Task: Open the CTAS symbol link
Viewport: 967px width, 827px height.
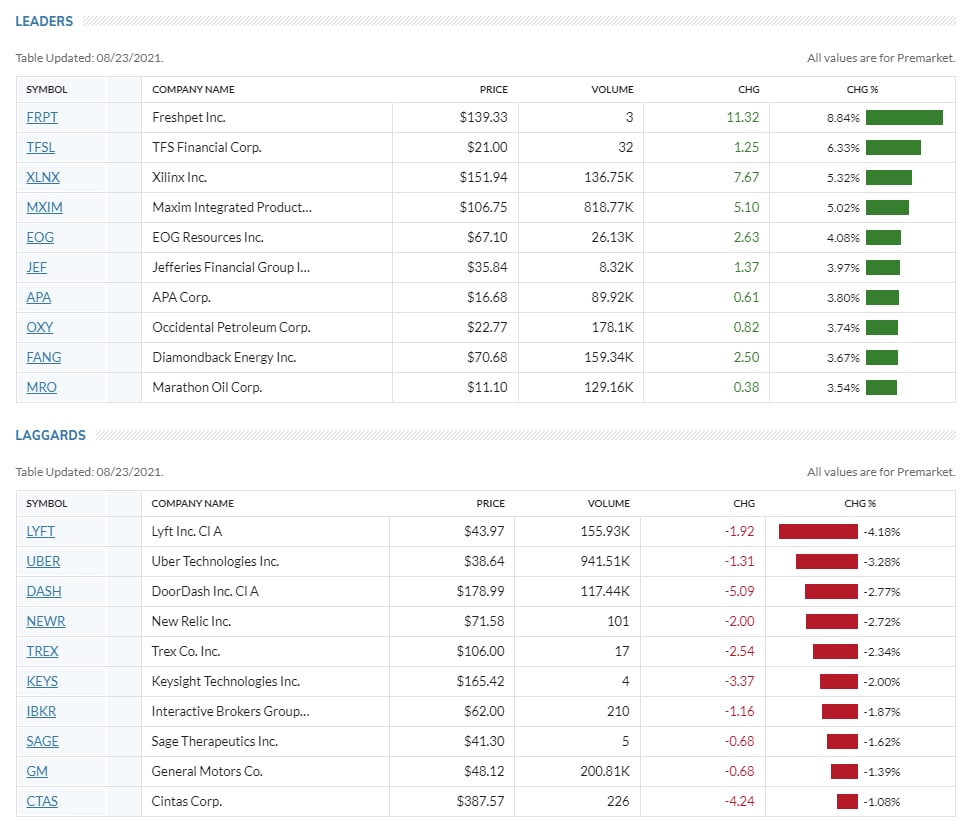Action: coord(42,801)
